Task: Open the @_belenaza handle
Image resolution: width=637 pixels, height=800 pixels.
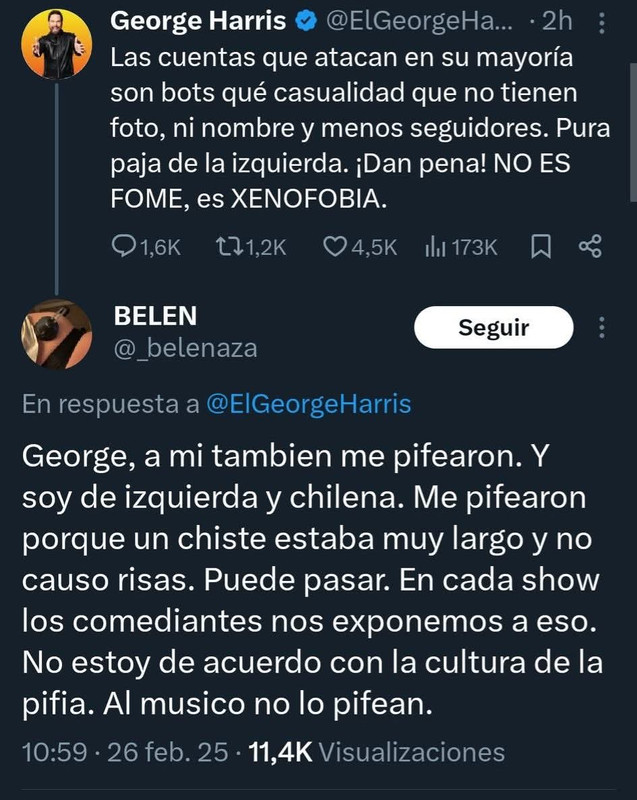Action: point(186,348)
